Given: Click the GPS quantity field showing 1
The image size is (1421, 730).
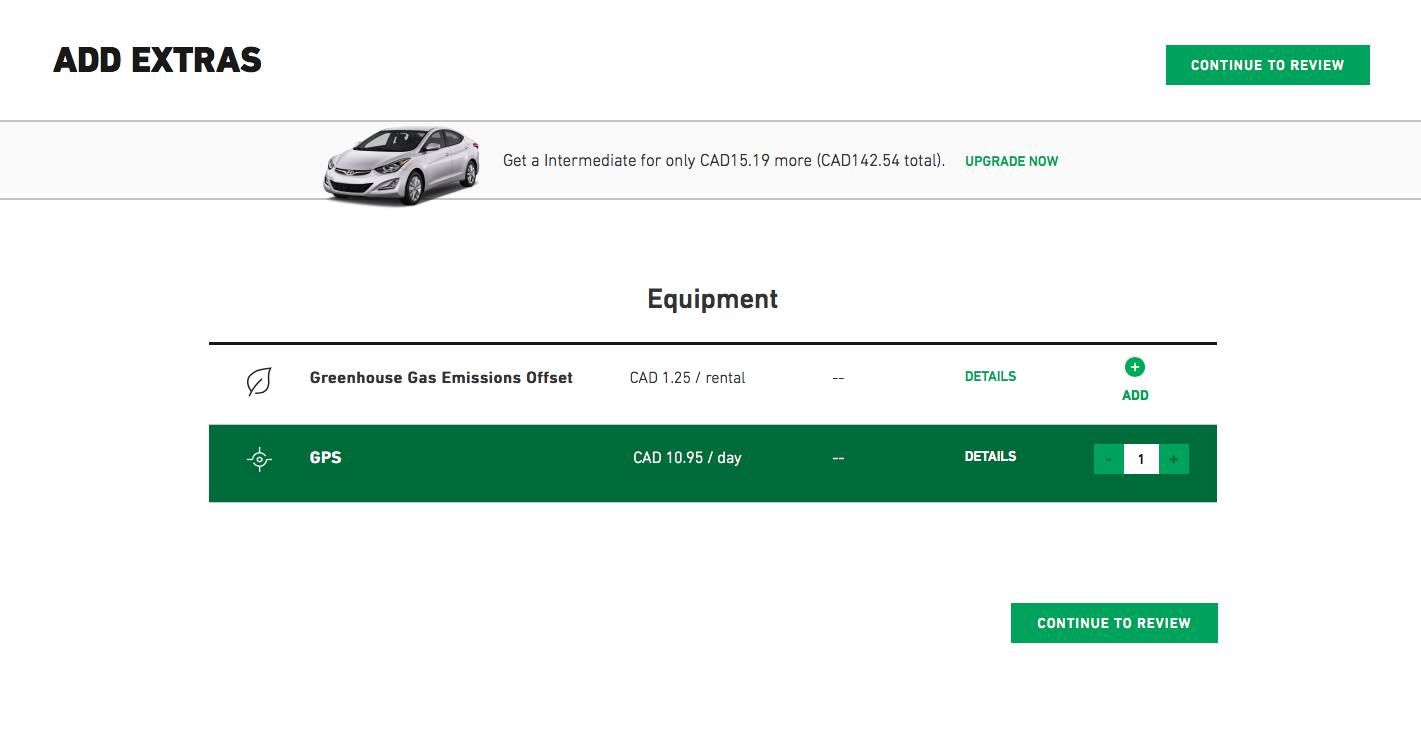Looking at the screenshot, I should point(1141,459).
